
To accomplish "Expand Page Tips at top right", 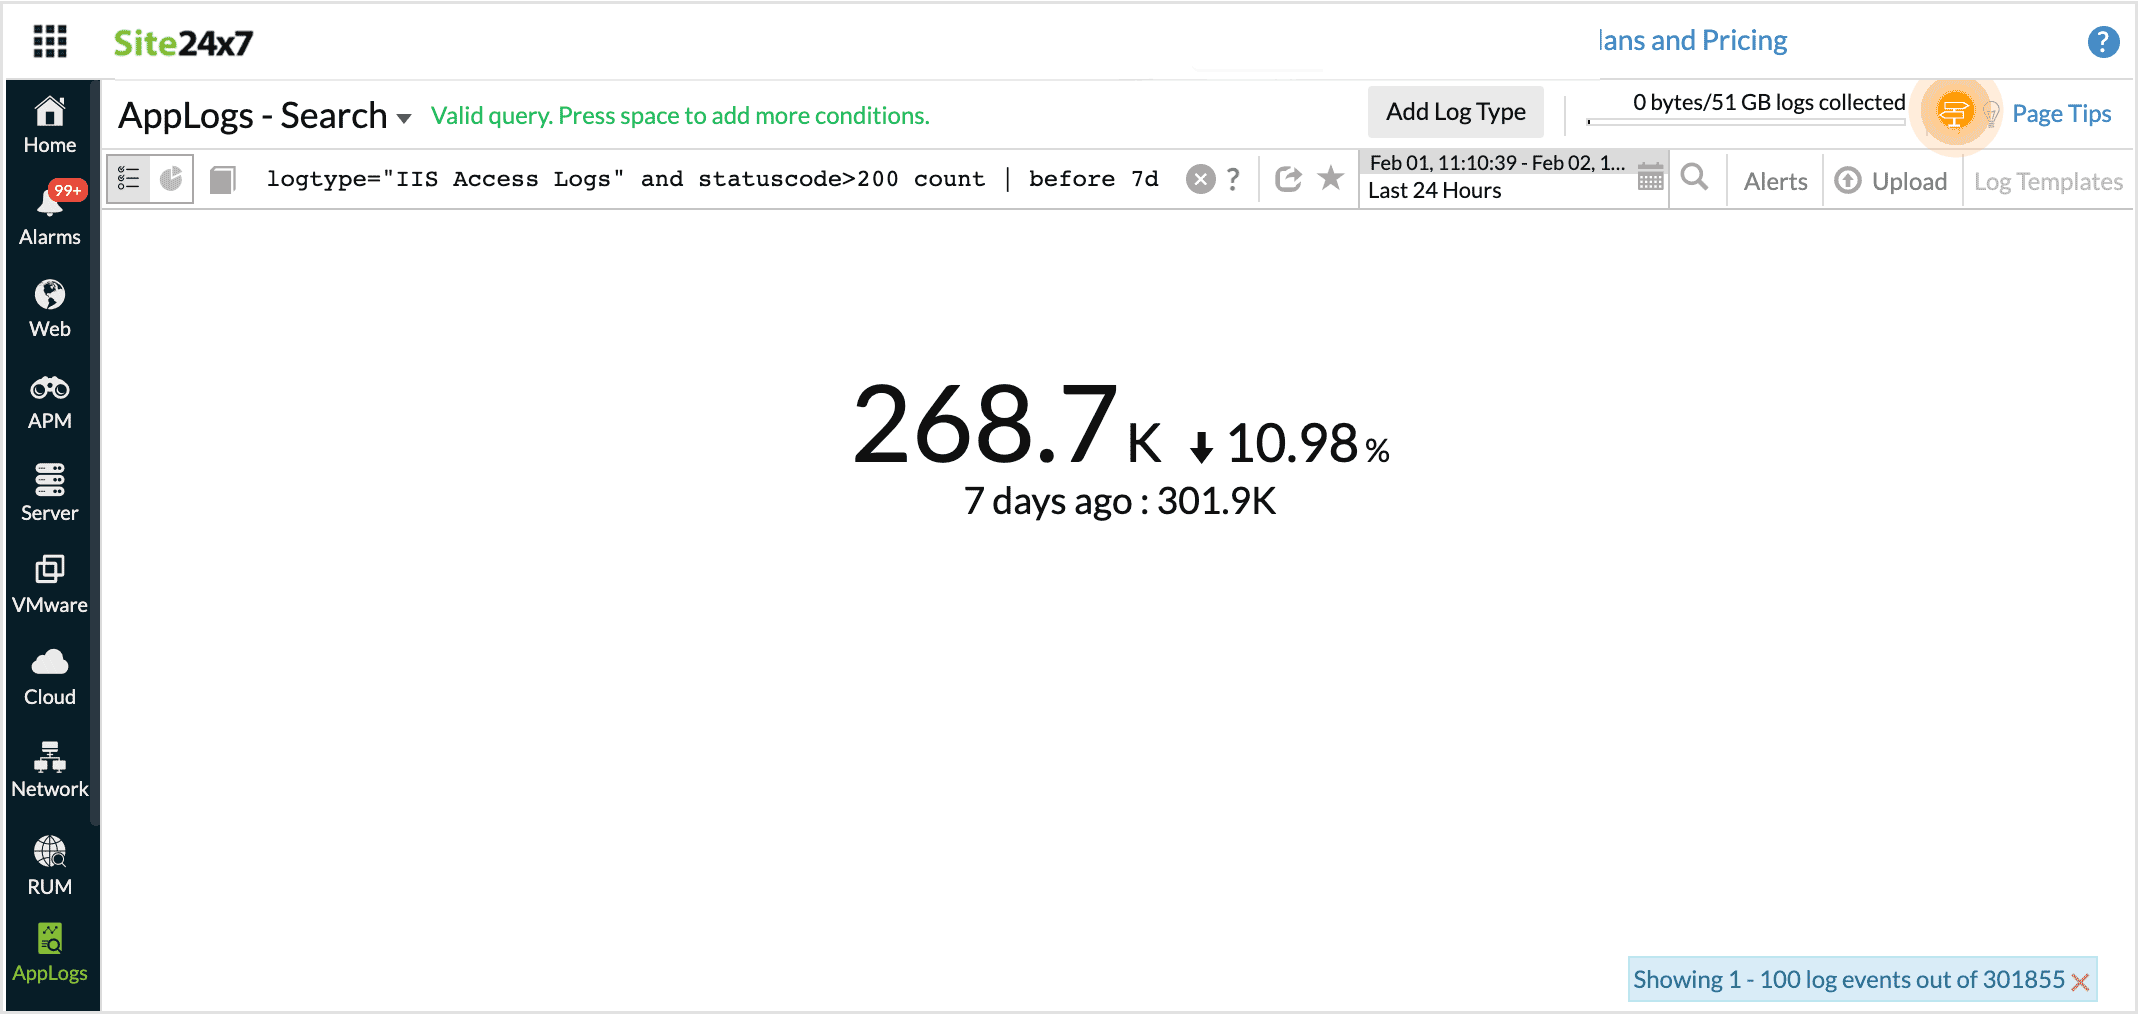I will point(2059,113).
